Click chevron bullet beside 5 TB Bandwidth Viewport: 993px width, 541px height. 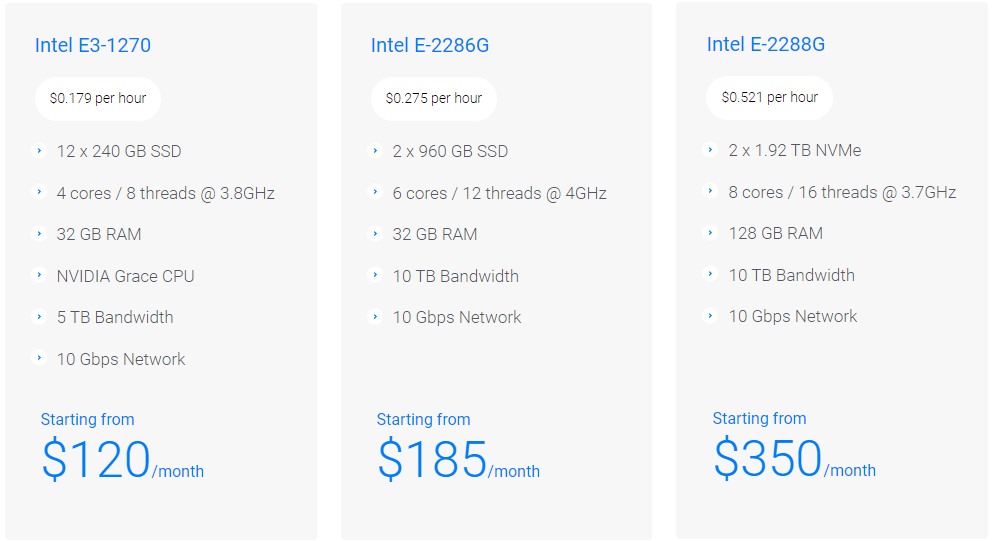39,316
